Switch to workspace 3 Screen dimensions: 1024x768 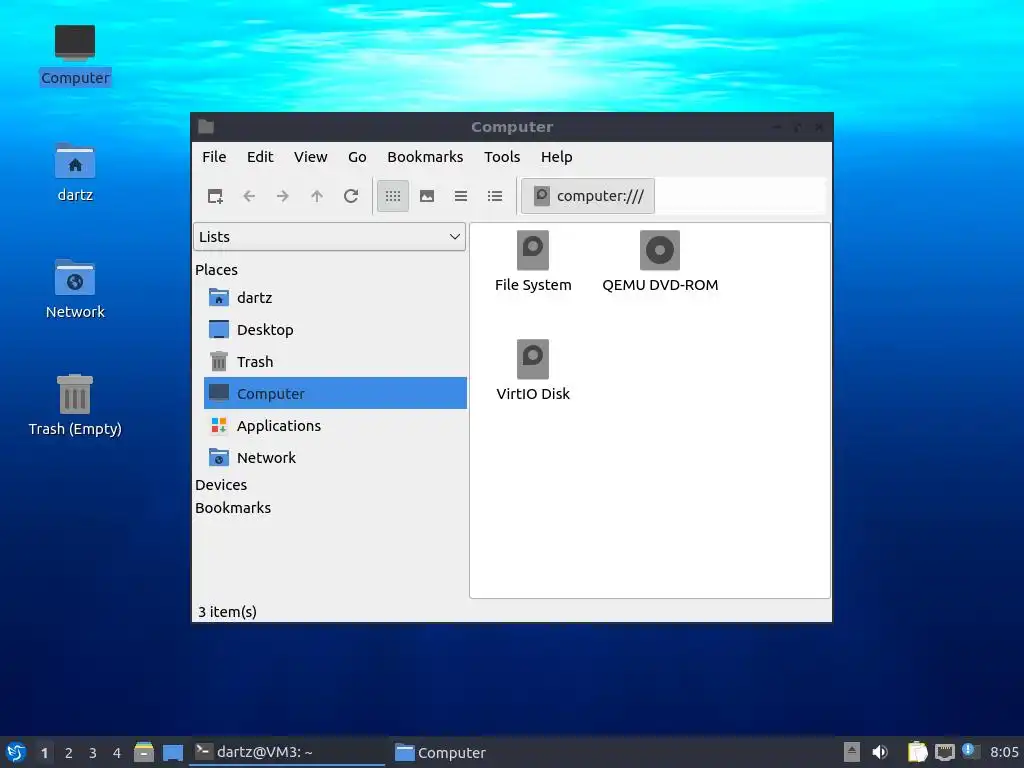click(93, 753)
